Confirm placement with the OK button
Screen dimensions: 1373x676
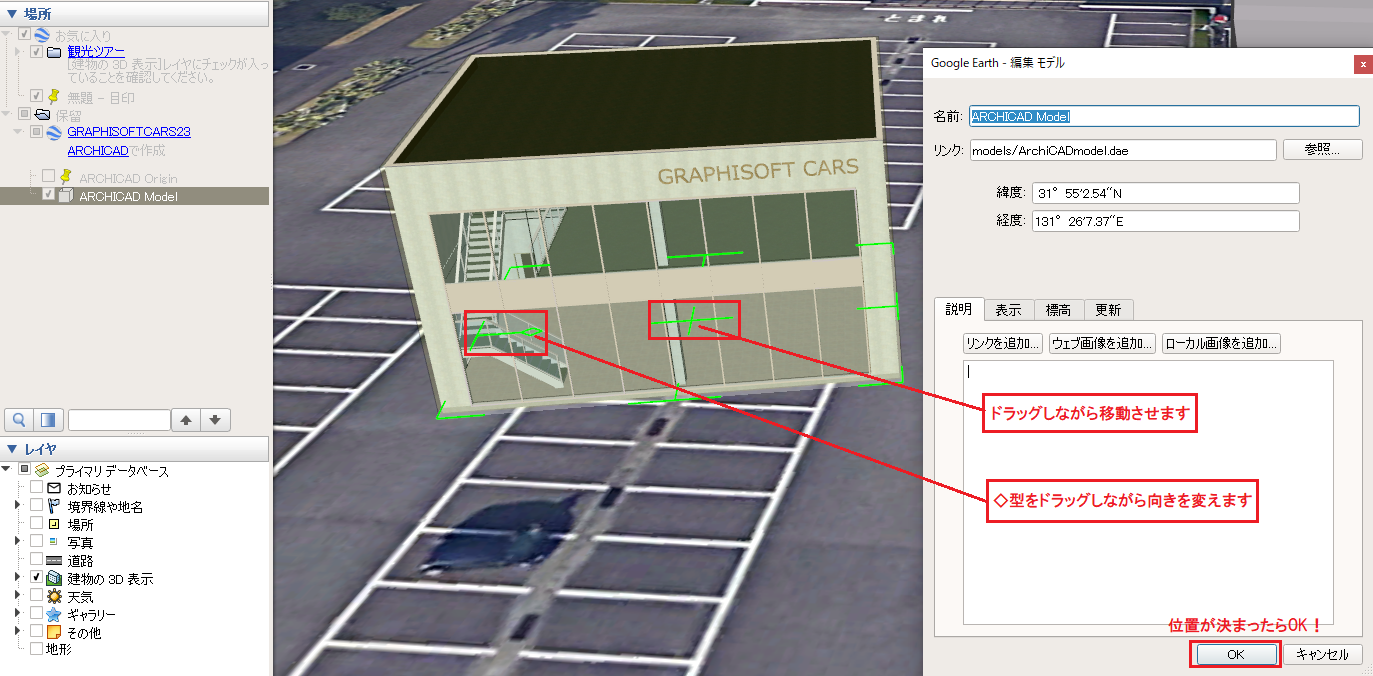tap(1235, 654)
